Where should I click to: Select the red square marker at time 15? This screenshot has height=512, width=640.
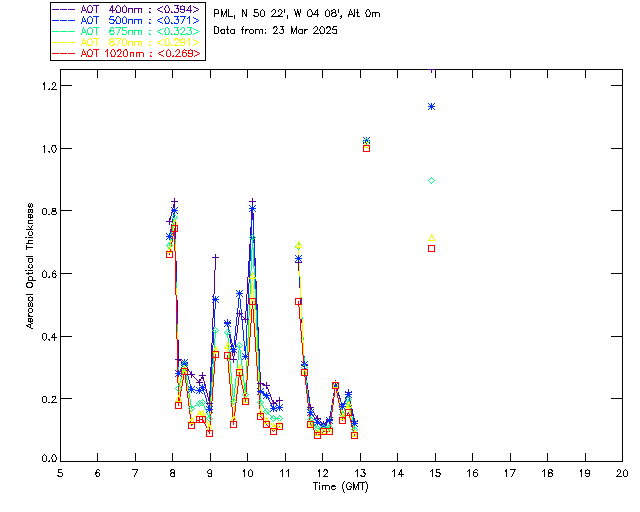pyautogui.click(x=431, y=248)
